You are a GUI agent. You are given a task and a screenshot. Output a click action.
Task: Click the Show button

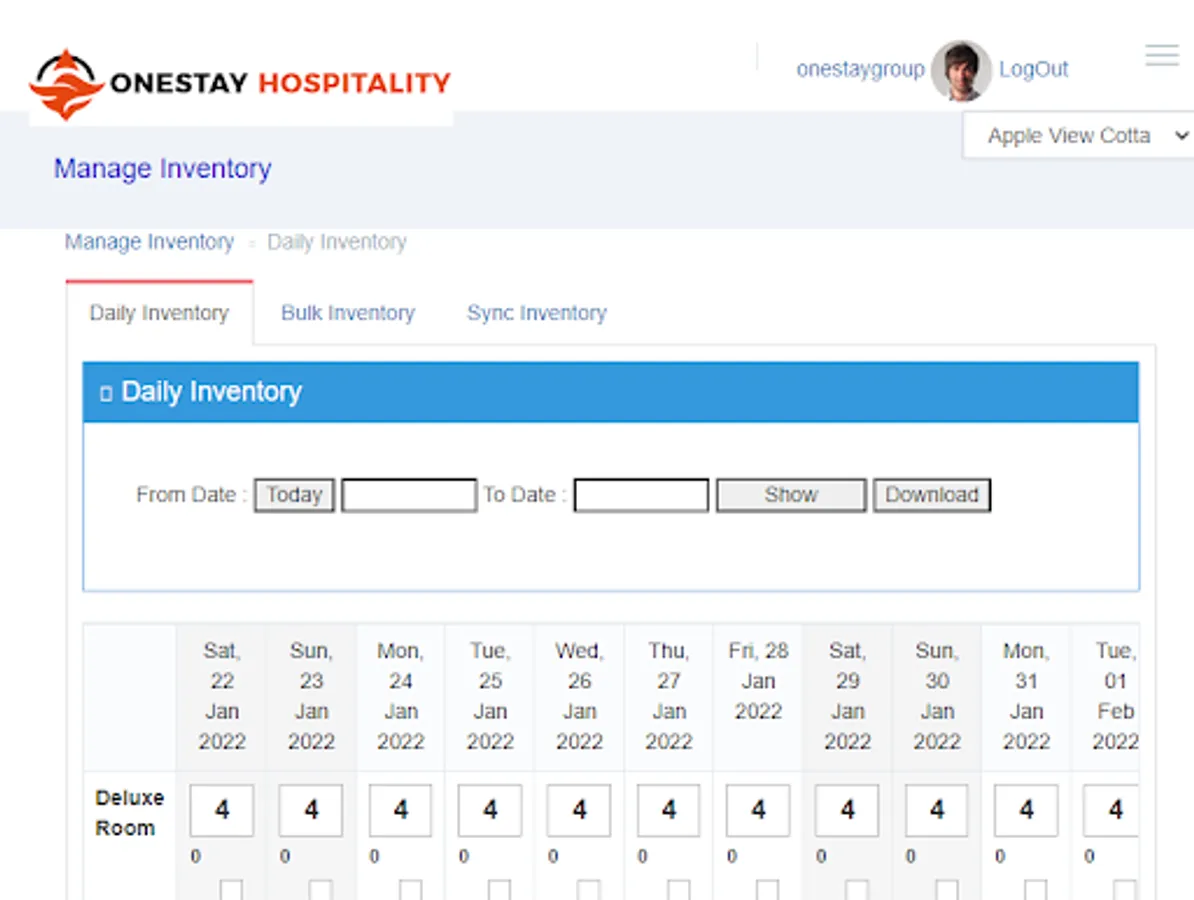click(790, 495)
